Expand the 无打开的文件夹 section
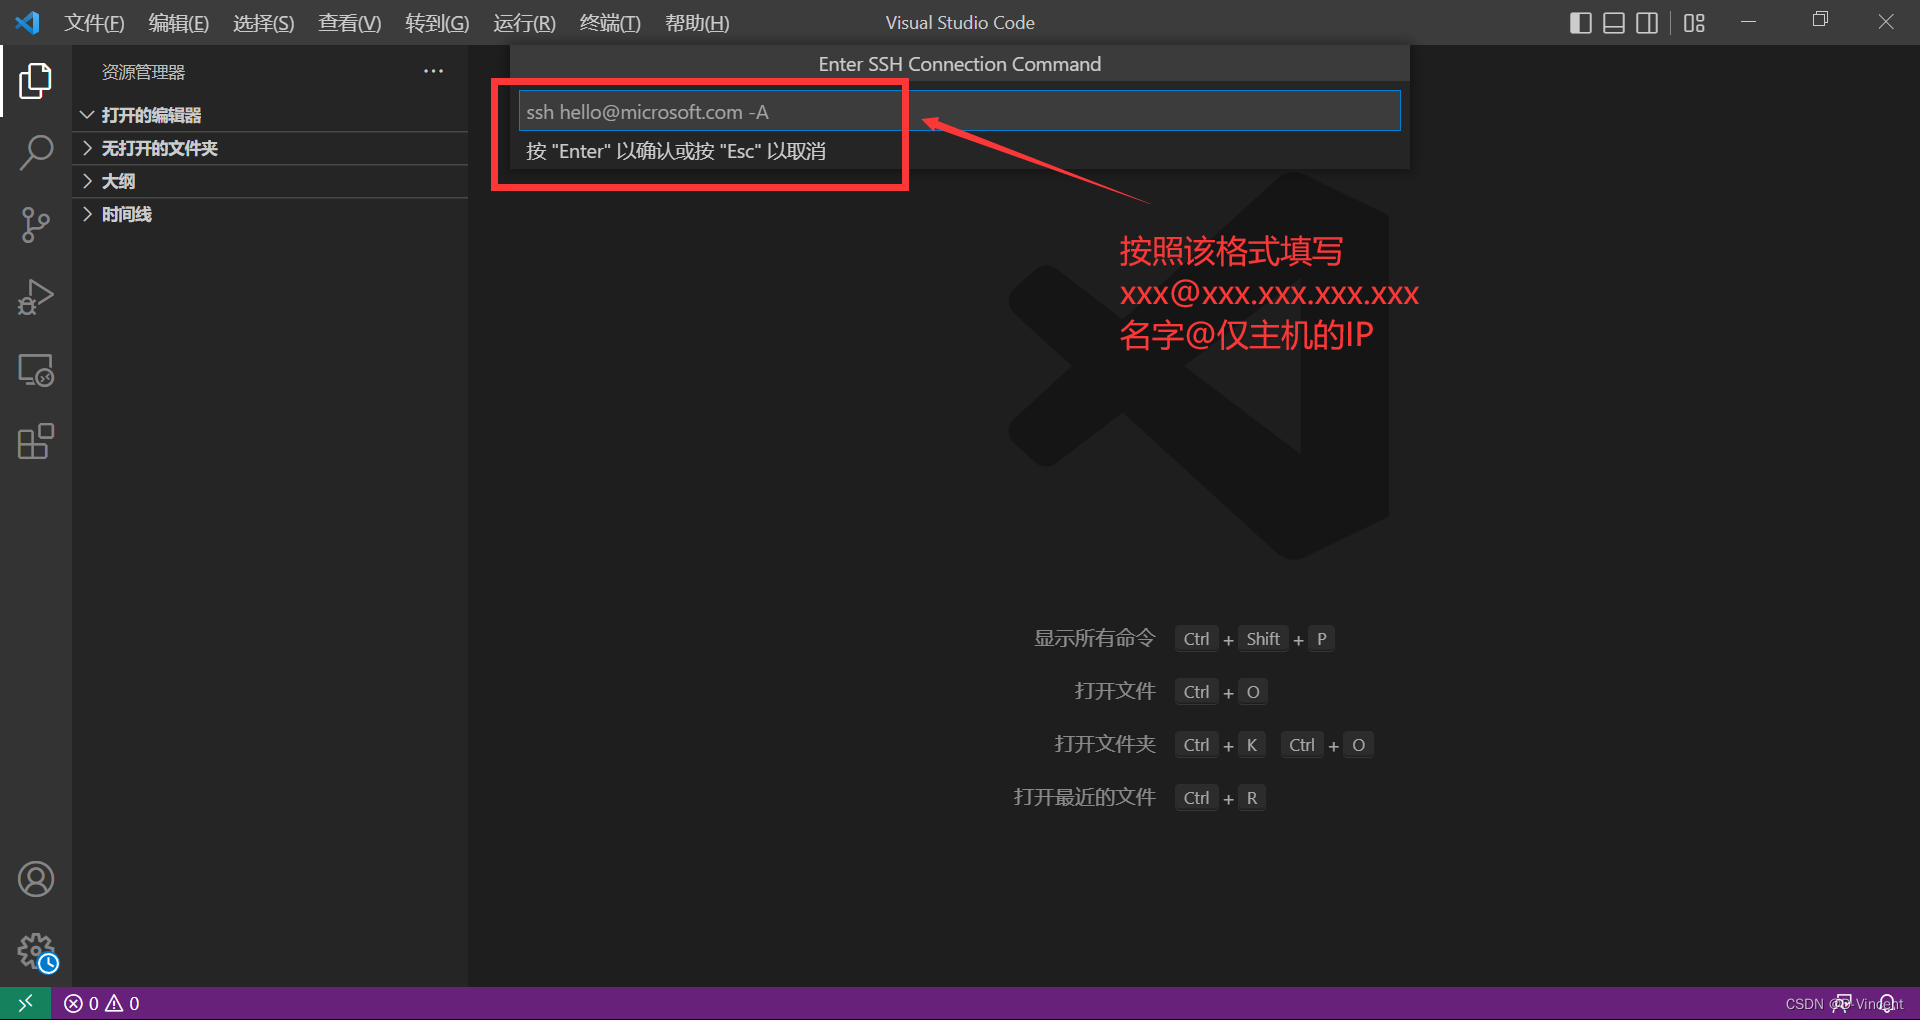Image resolution: width=1920 pixels, height=1020 pixels. point(270,148)
